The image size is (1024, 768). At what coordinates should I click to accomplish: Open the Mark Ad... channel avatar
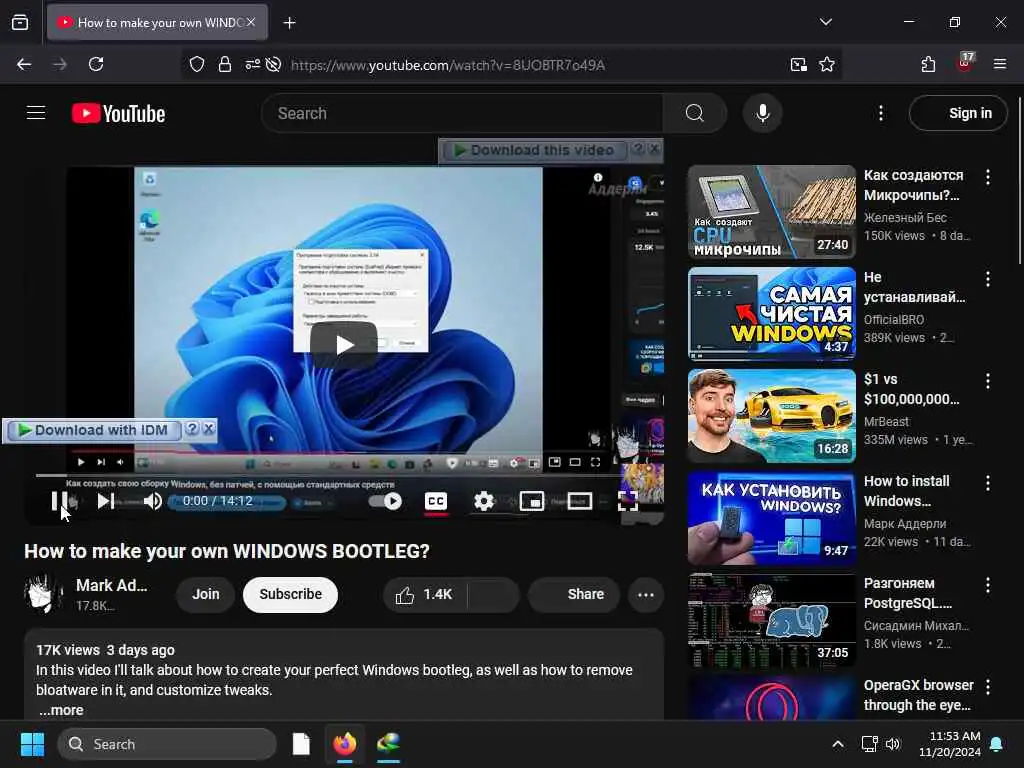click(44, 594)
